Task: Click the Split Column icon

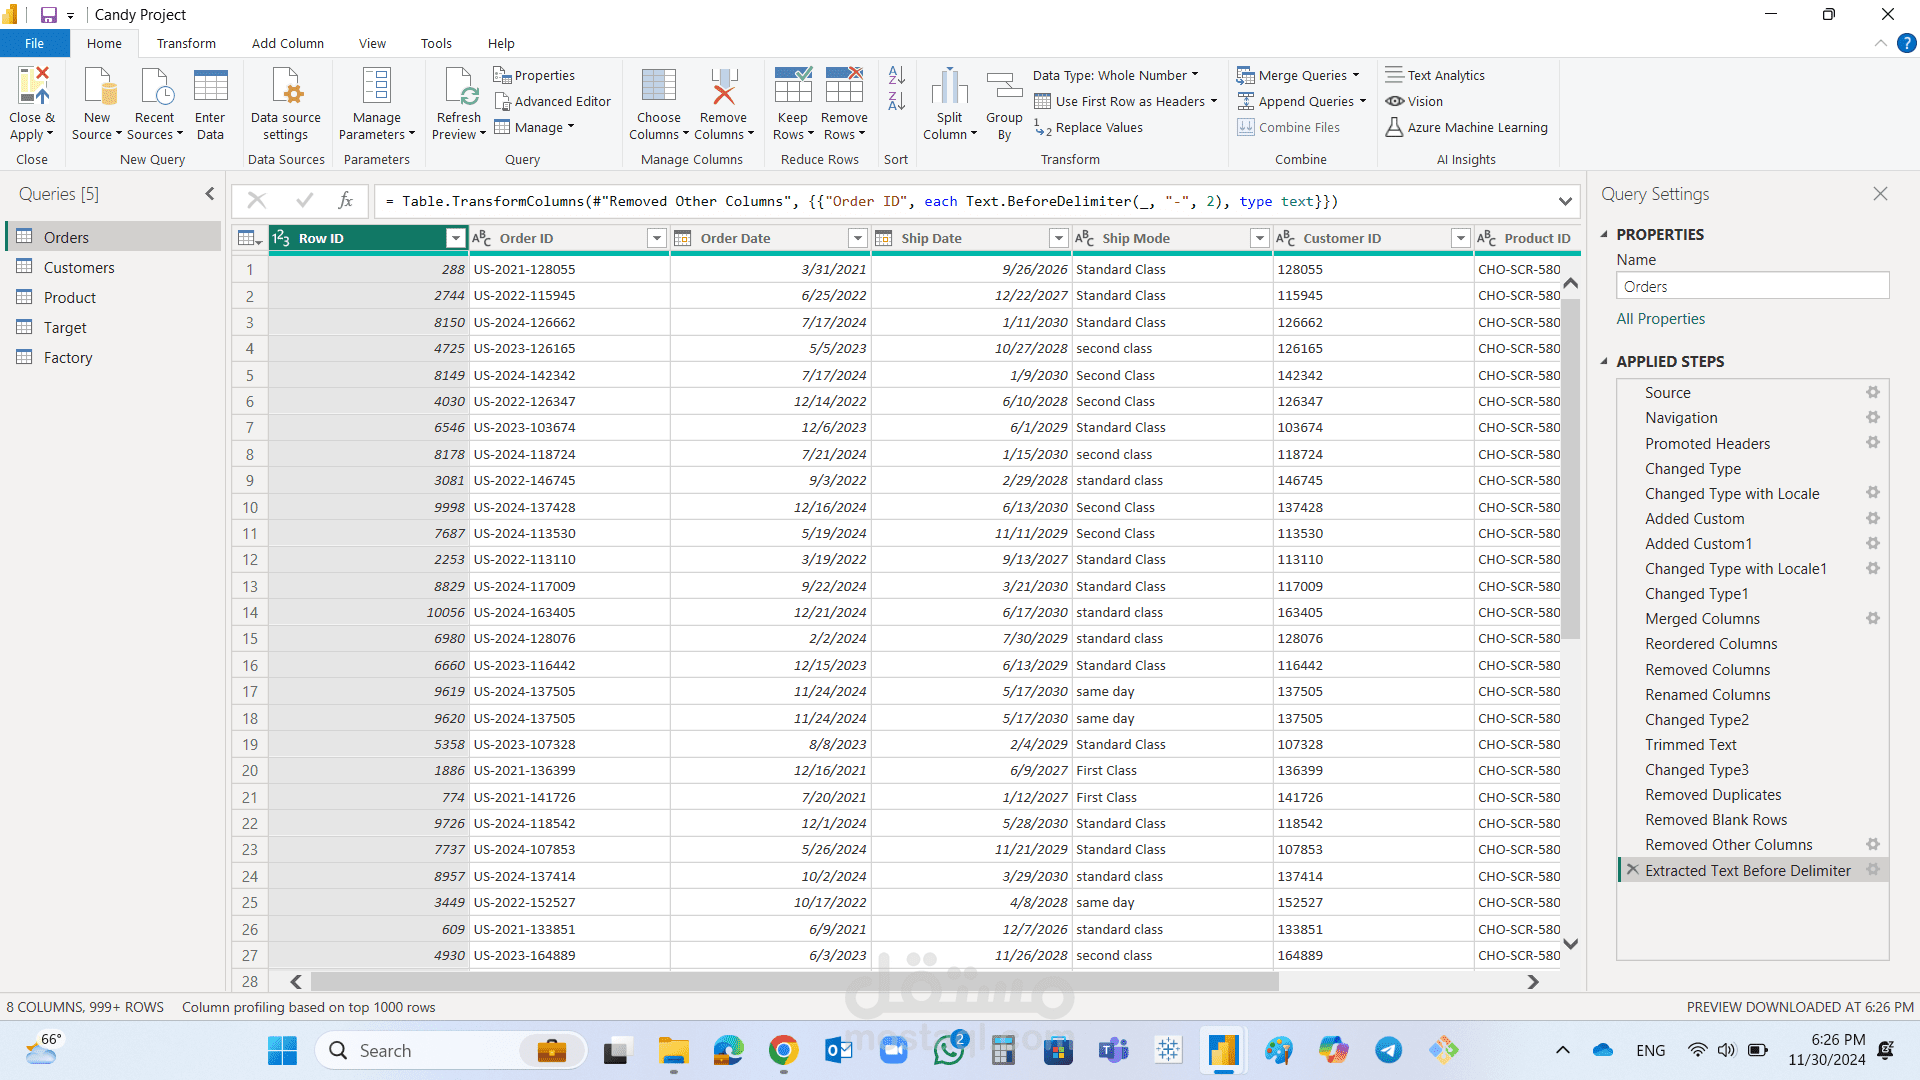Action: point(949,87)
